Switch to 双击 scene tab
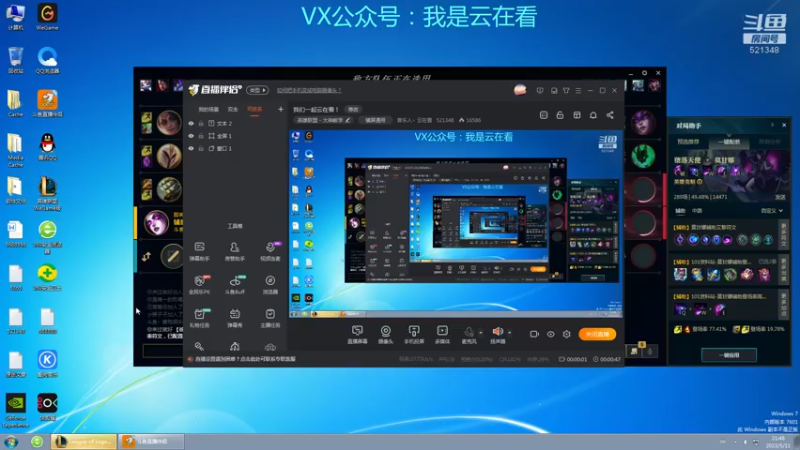 [233, 109]
